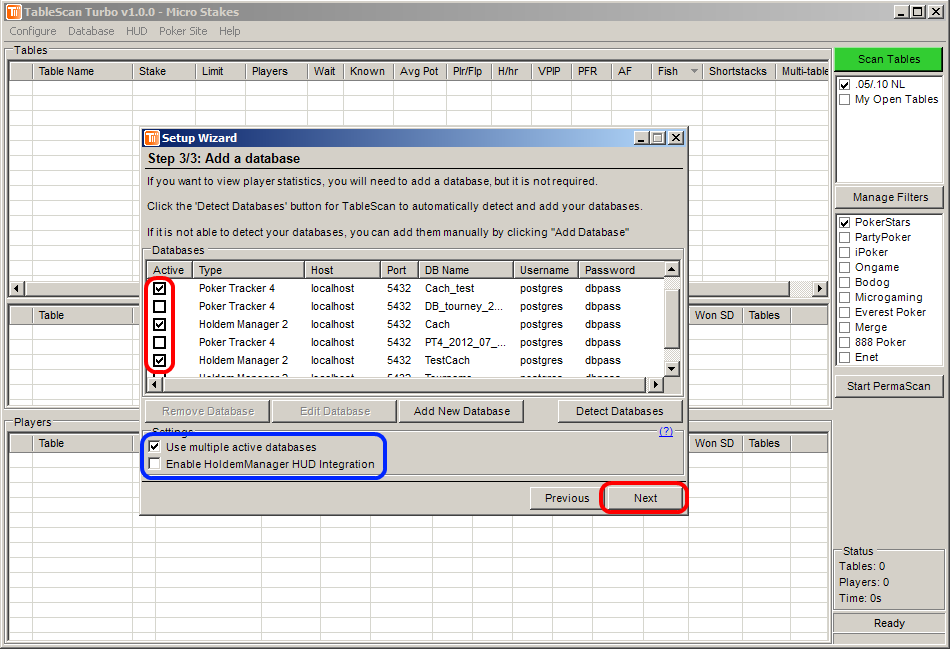The width and height of the screenshot is (950, 649).
Task: Enable the Ongame site
Action: (845, 267)
